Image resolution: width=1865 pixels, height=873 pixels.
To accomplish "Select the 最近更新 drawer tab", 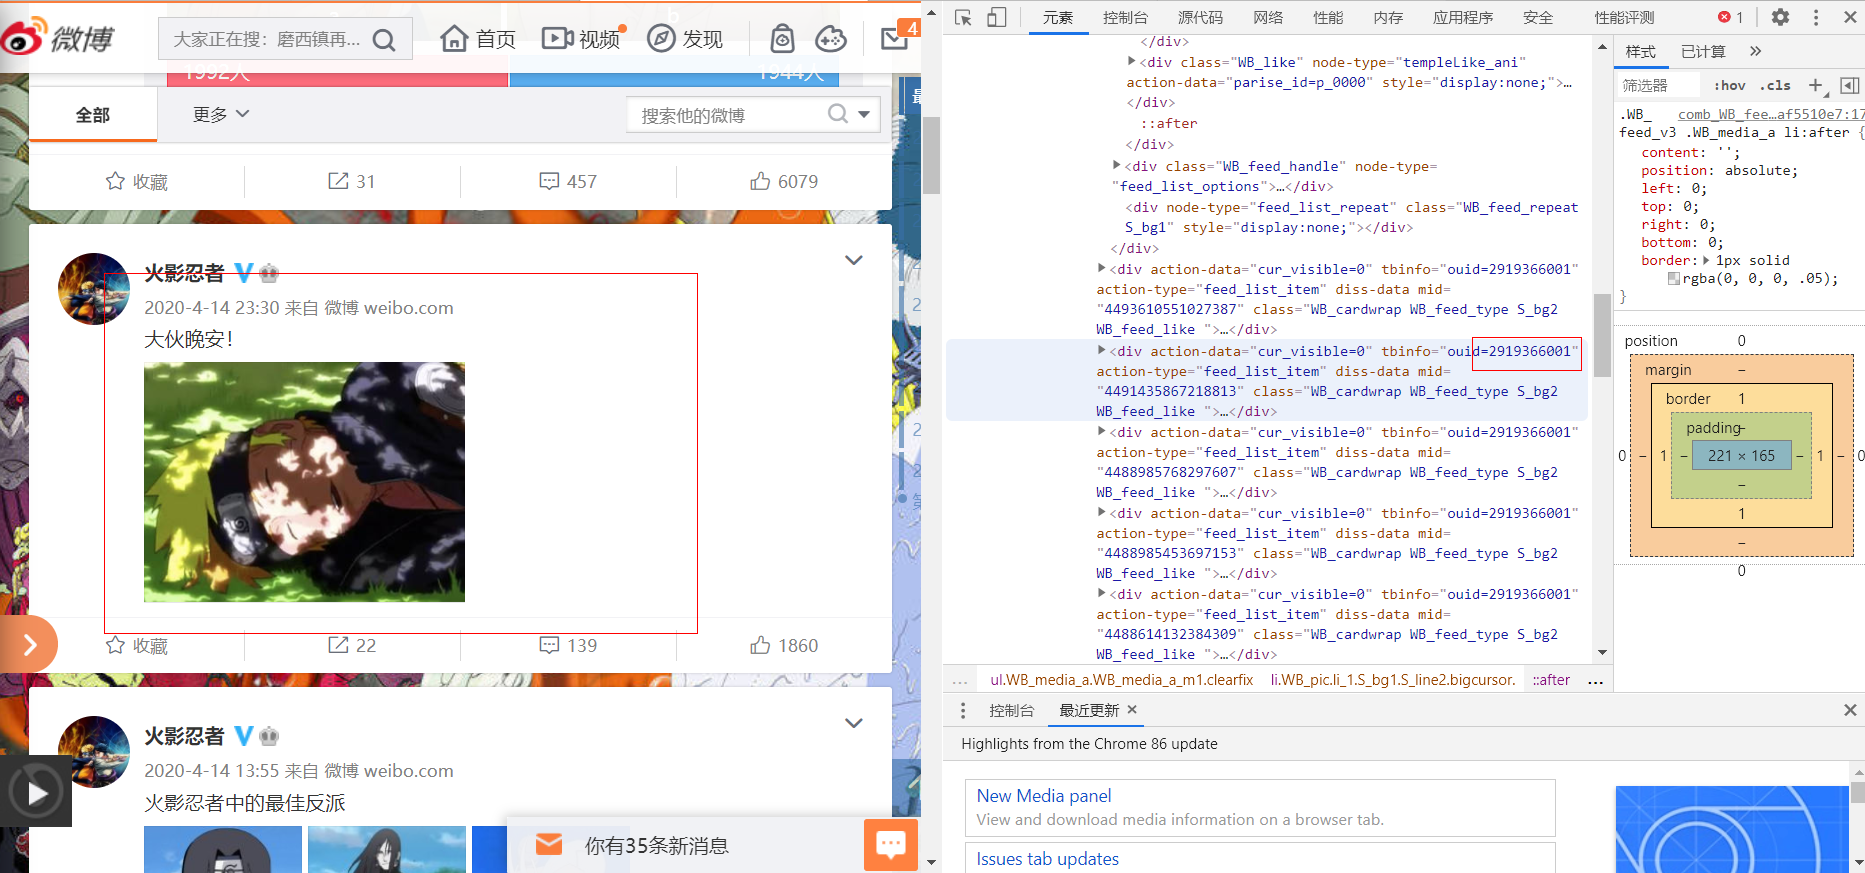I will (1089, 710).
